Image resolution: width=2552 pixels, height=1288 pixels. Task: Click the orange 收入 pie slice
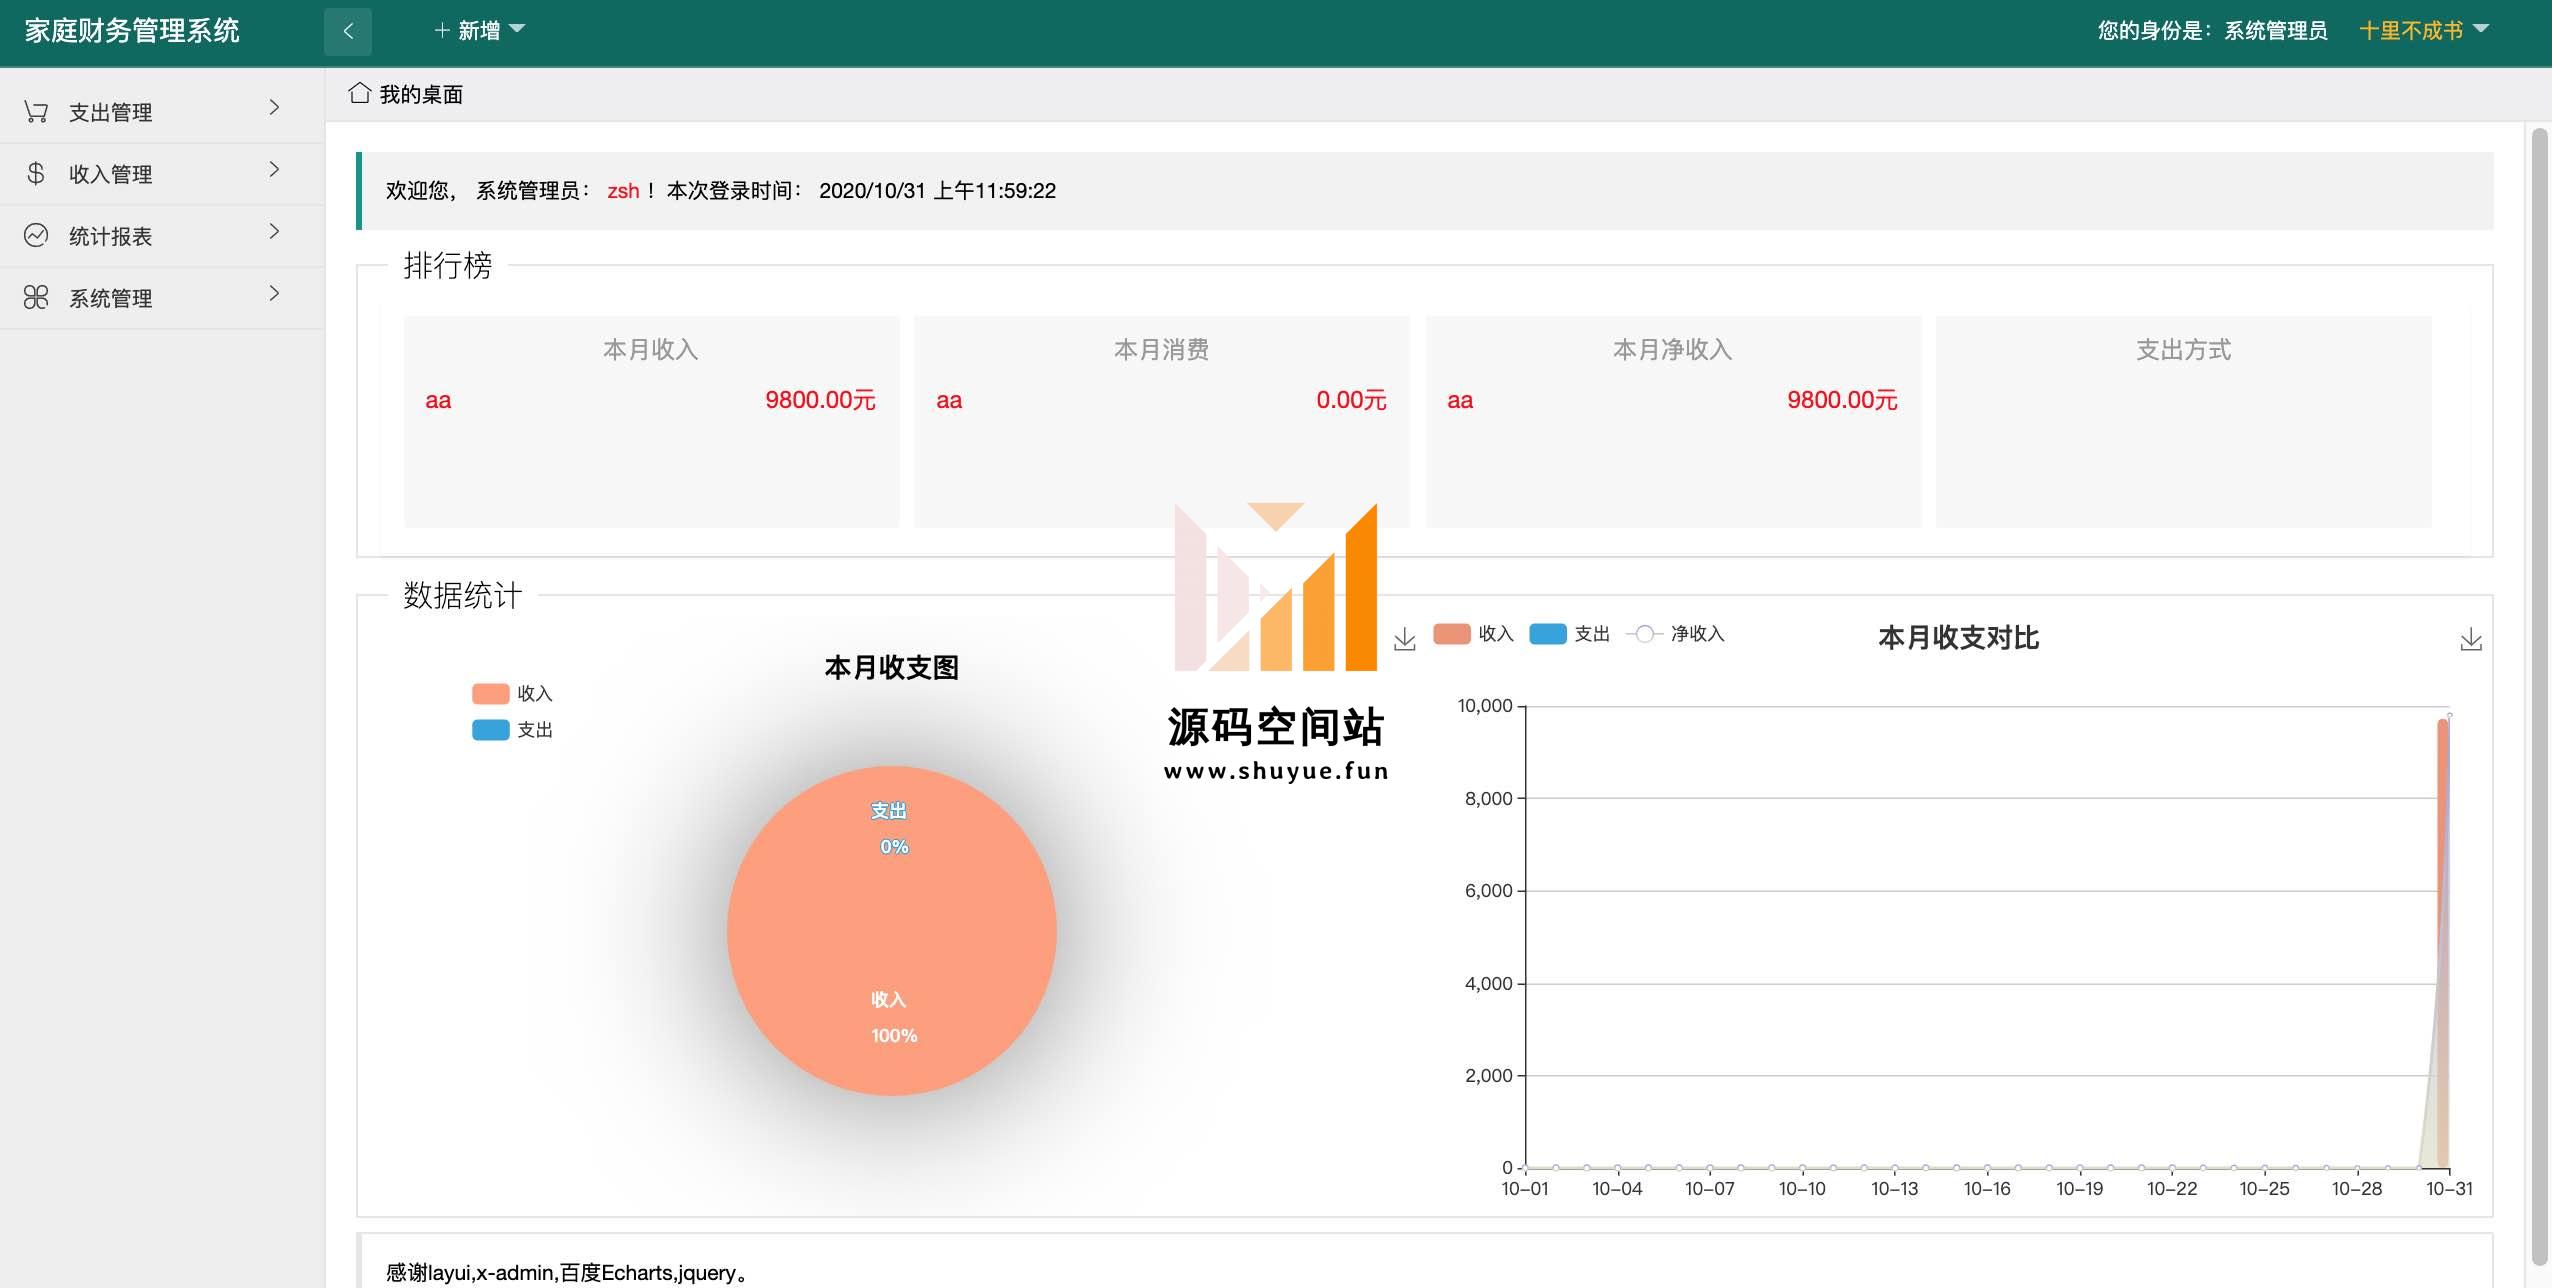point(892,931)
